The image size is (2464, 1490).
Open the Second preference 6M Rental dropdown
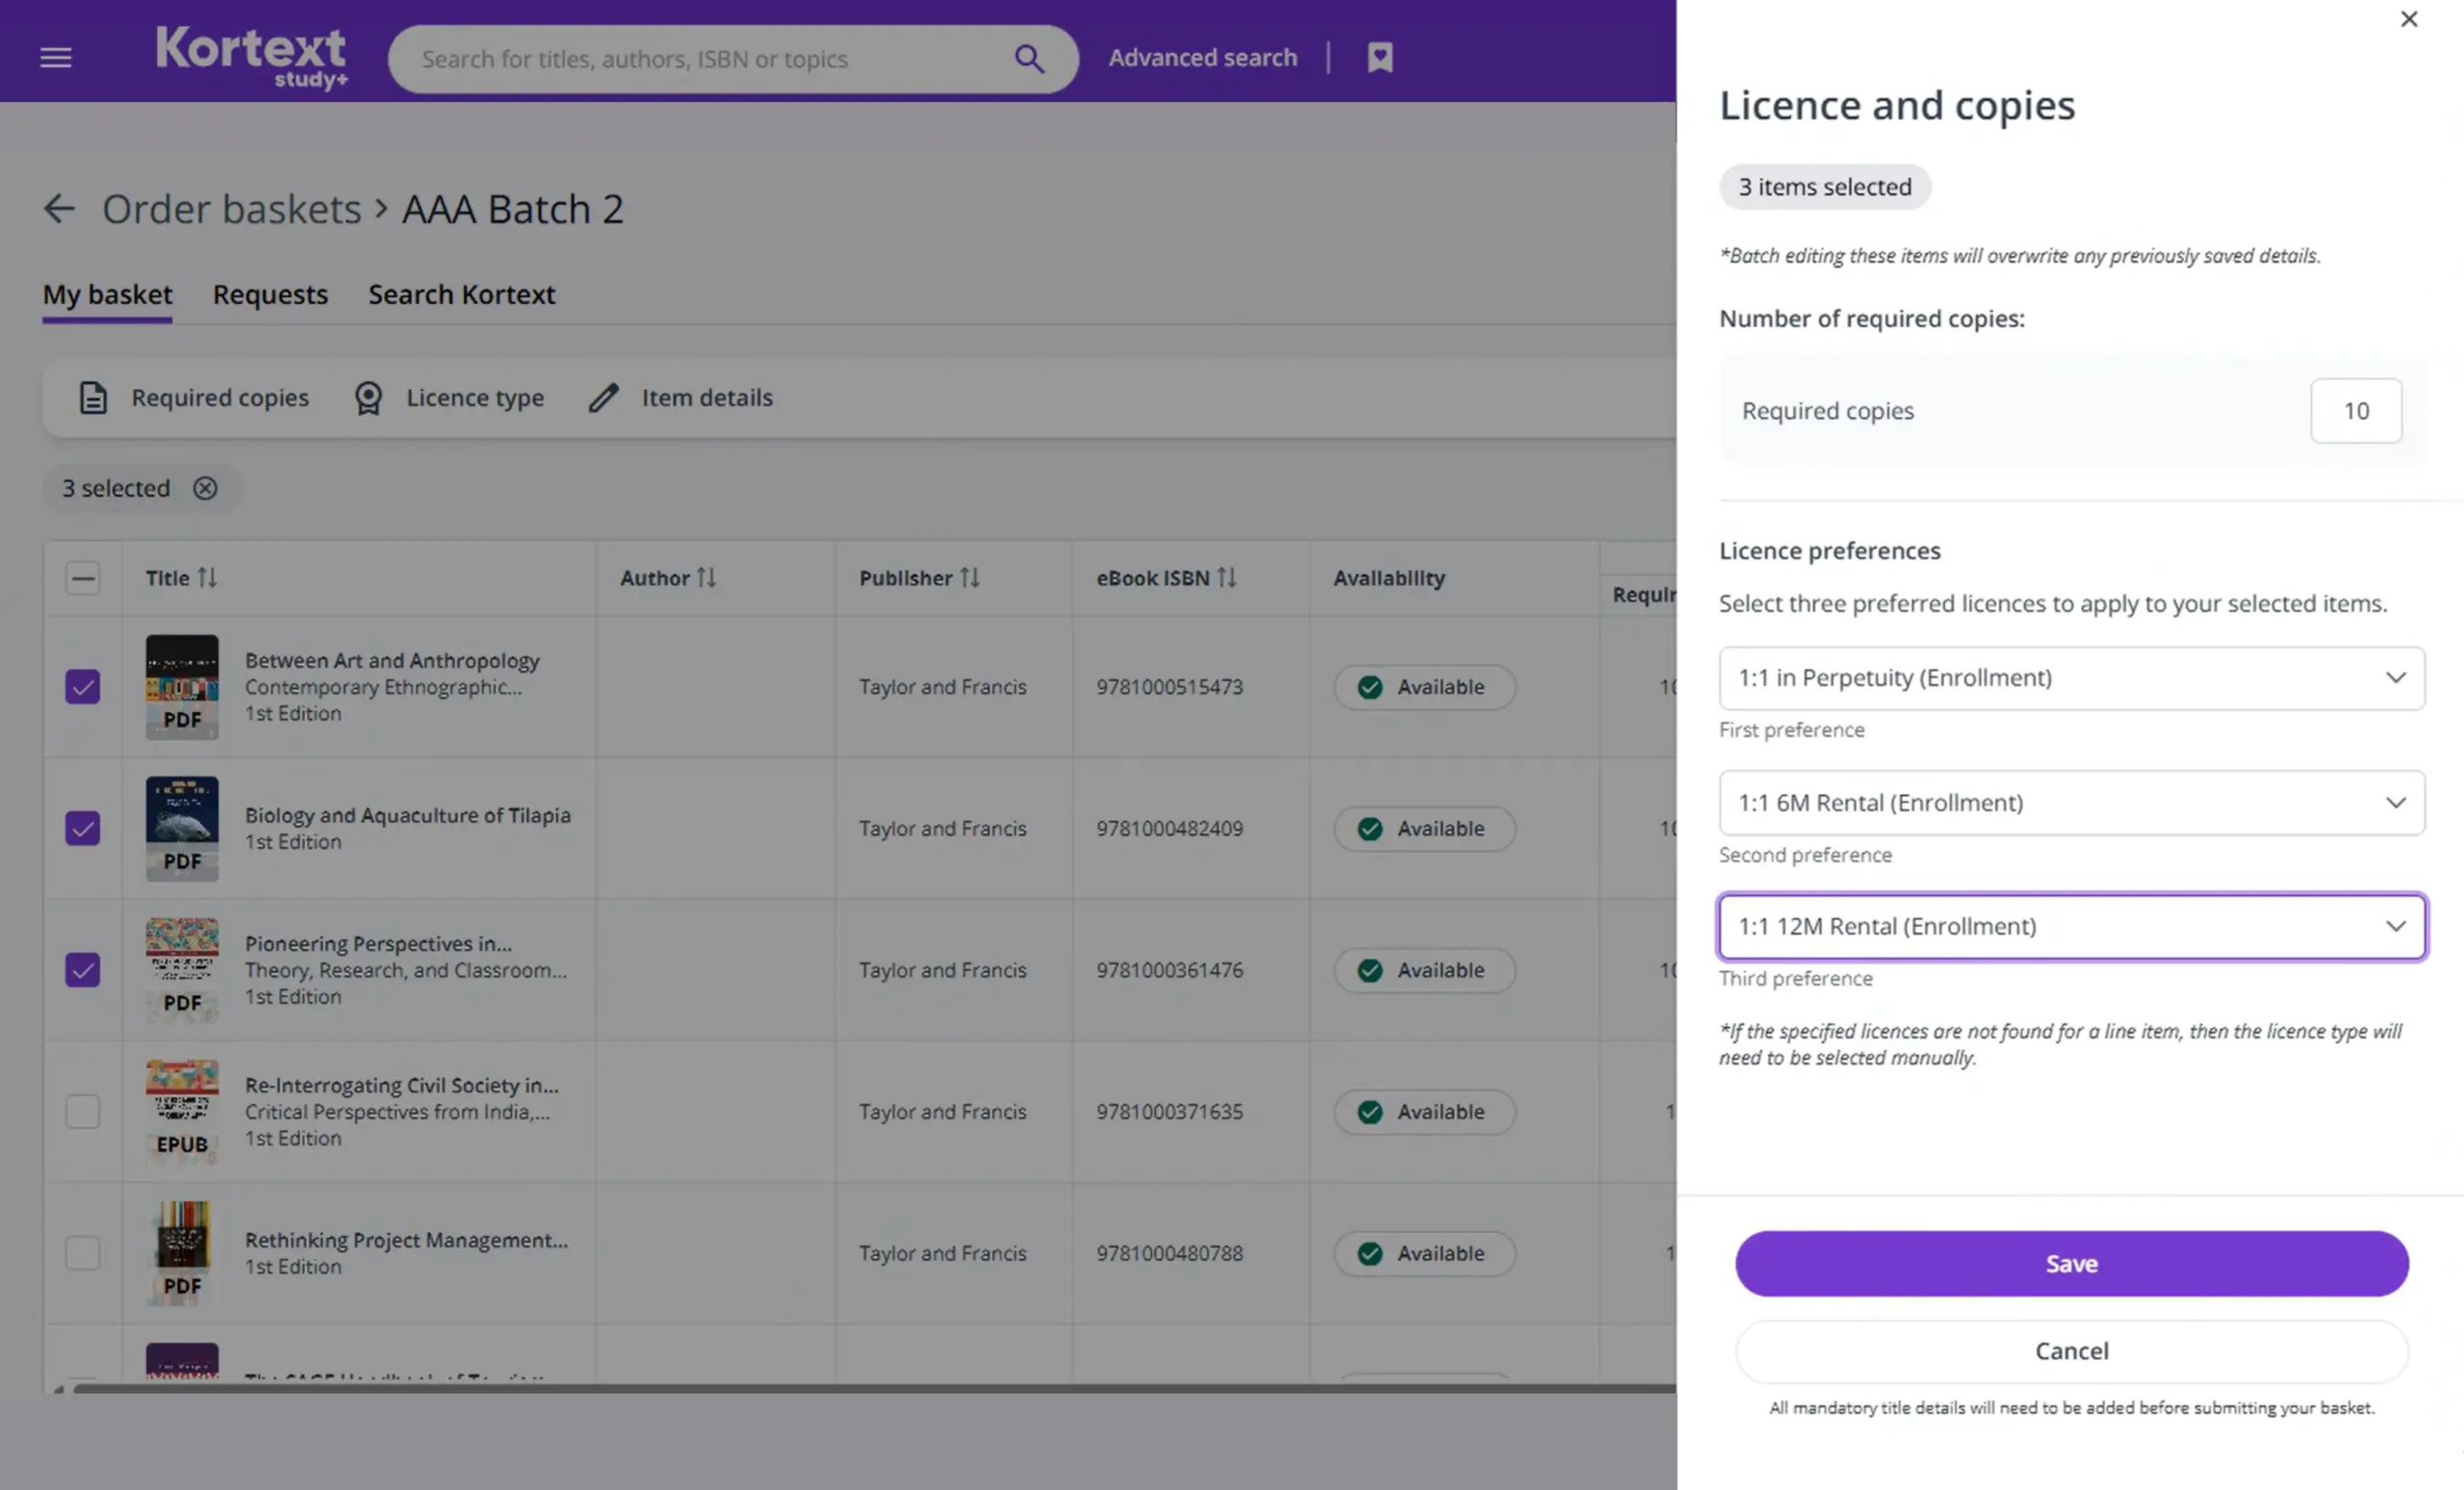click(x=2071, y=803)
